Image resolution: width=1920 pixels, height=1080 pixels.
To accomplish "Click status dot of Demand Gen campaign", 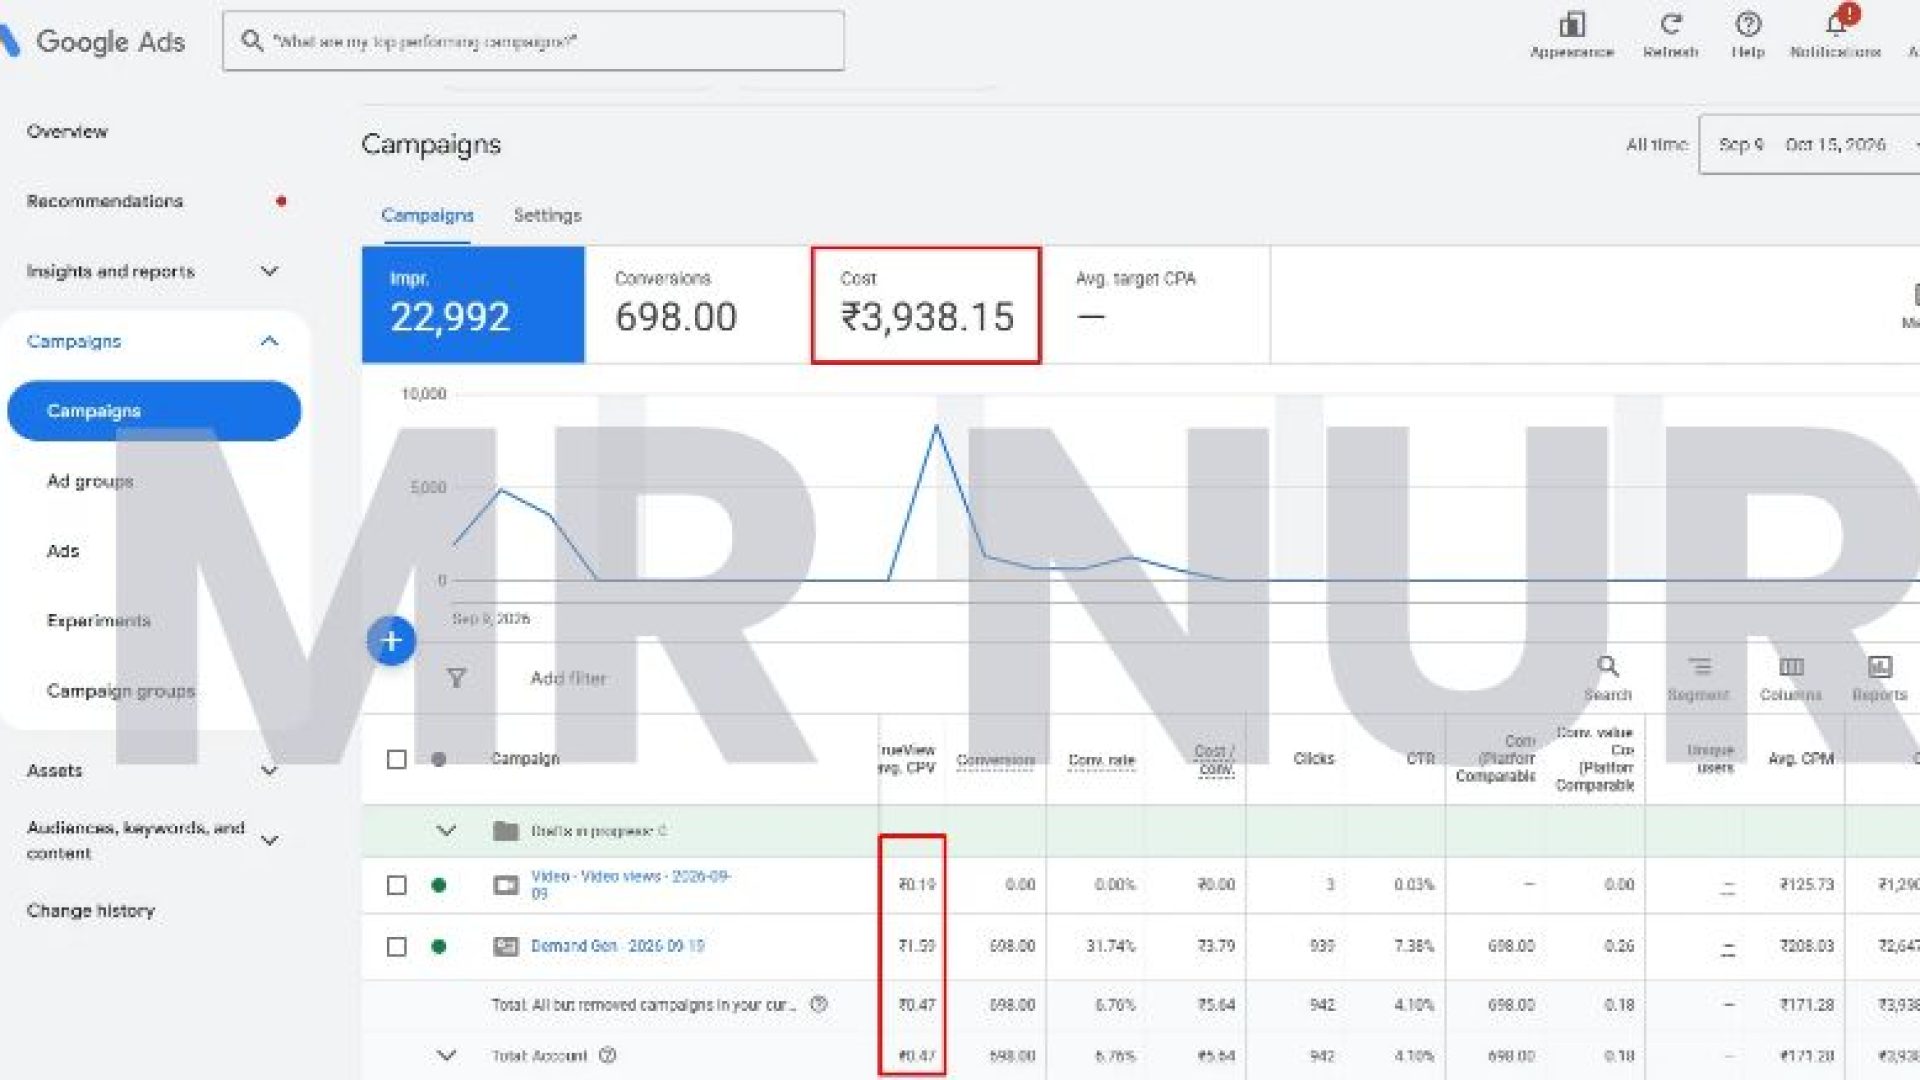I will [x=438, y=946].
